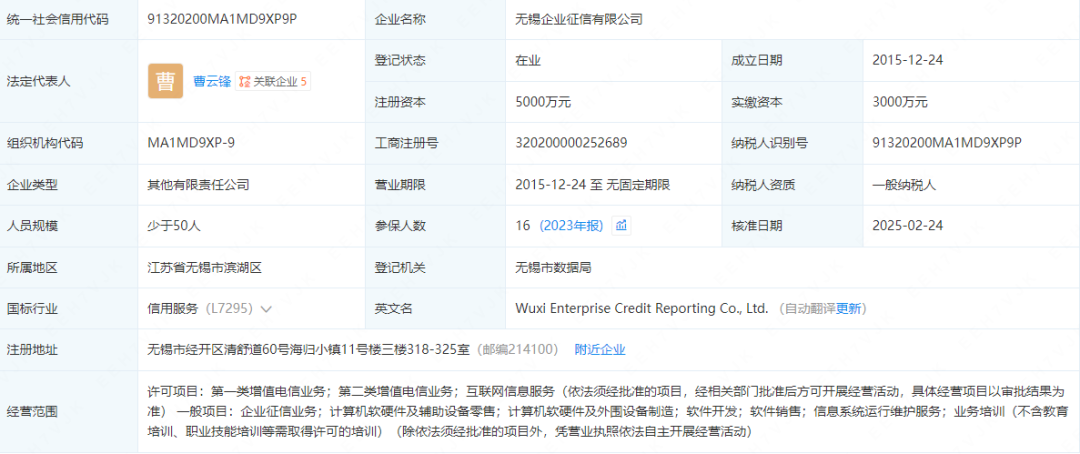1080x454 pixels.
Task: Click region 江苏省无锡市滨湖区
Action: coord(205,267)
